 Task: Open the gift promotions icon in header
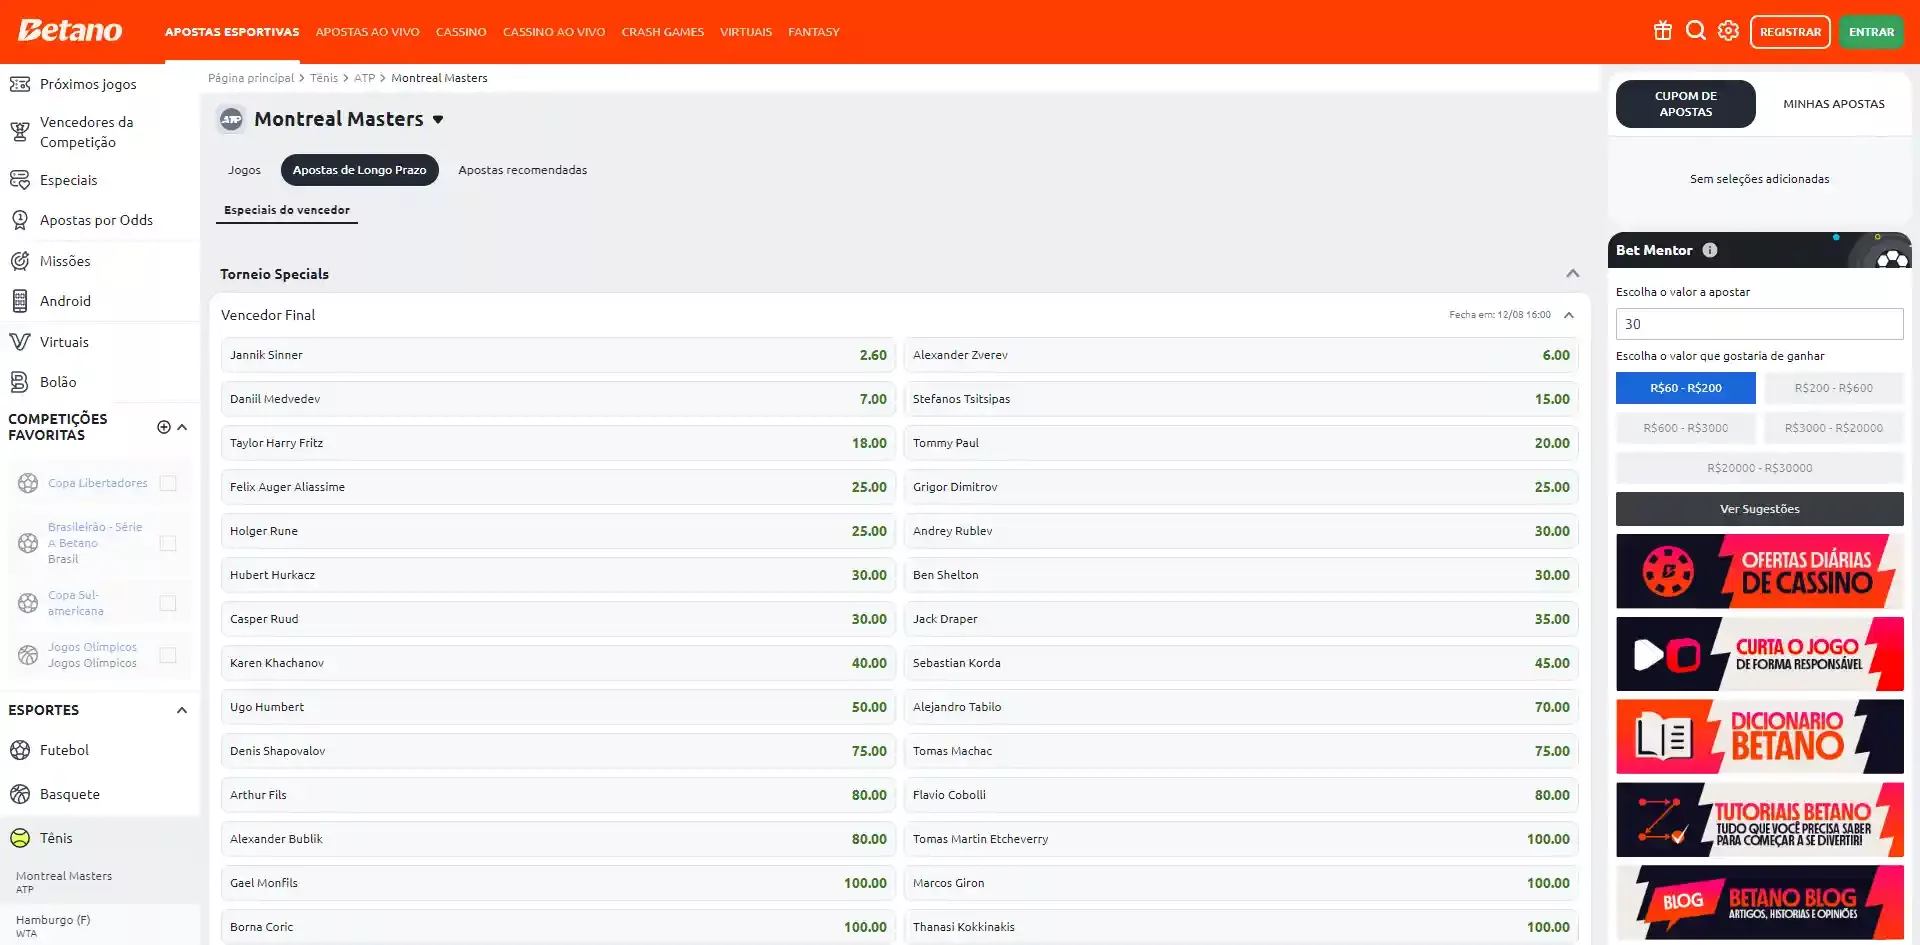(x=1662, y=31)
